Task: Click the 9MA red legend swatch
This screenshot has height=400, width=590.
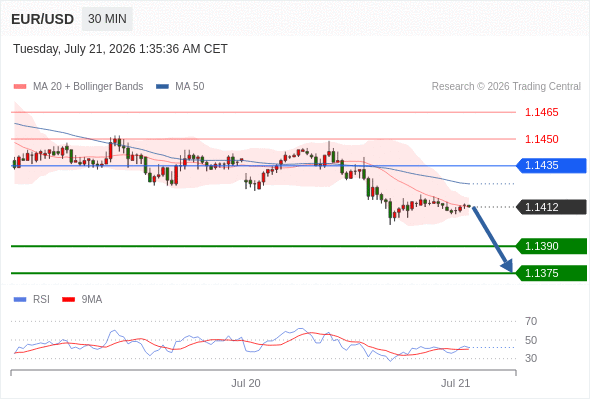Action: tap(68, 300)
